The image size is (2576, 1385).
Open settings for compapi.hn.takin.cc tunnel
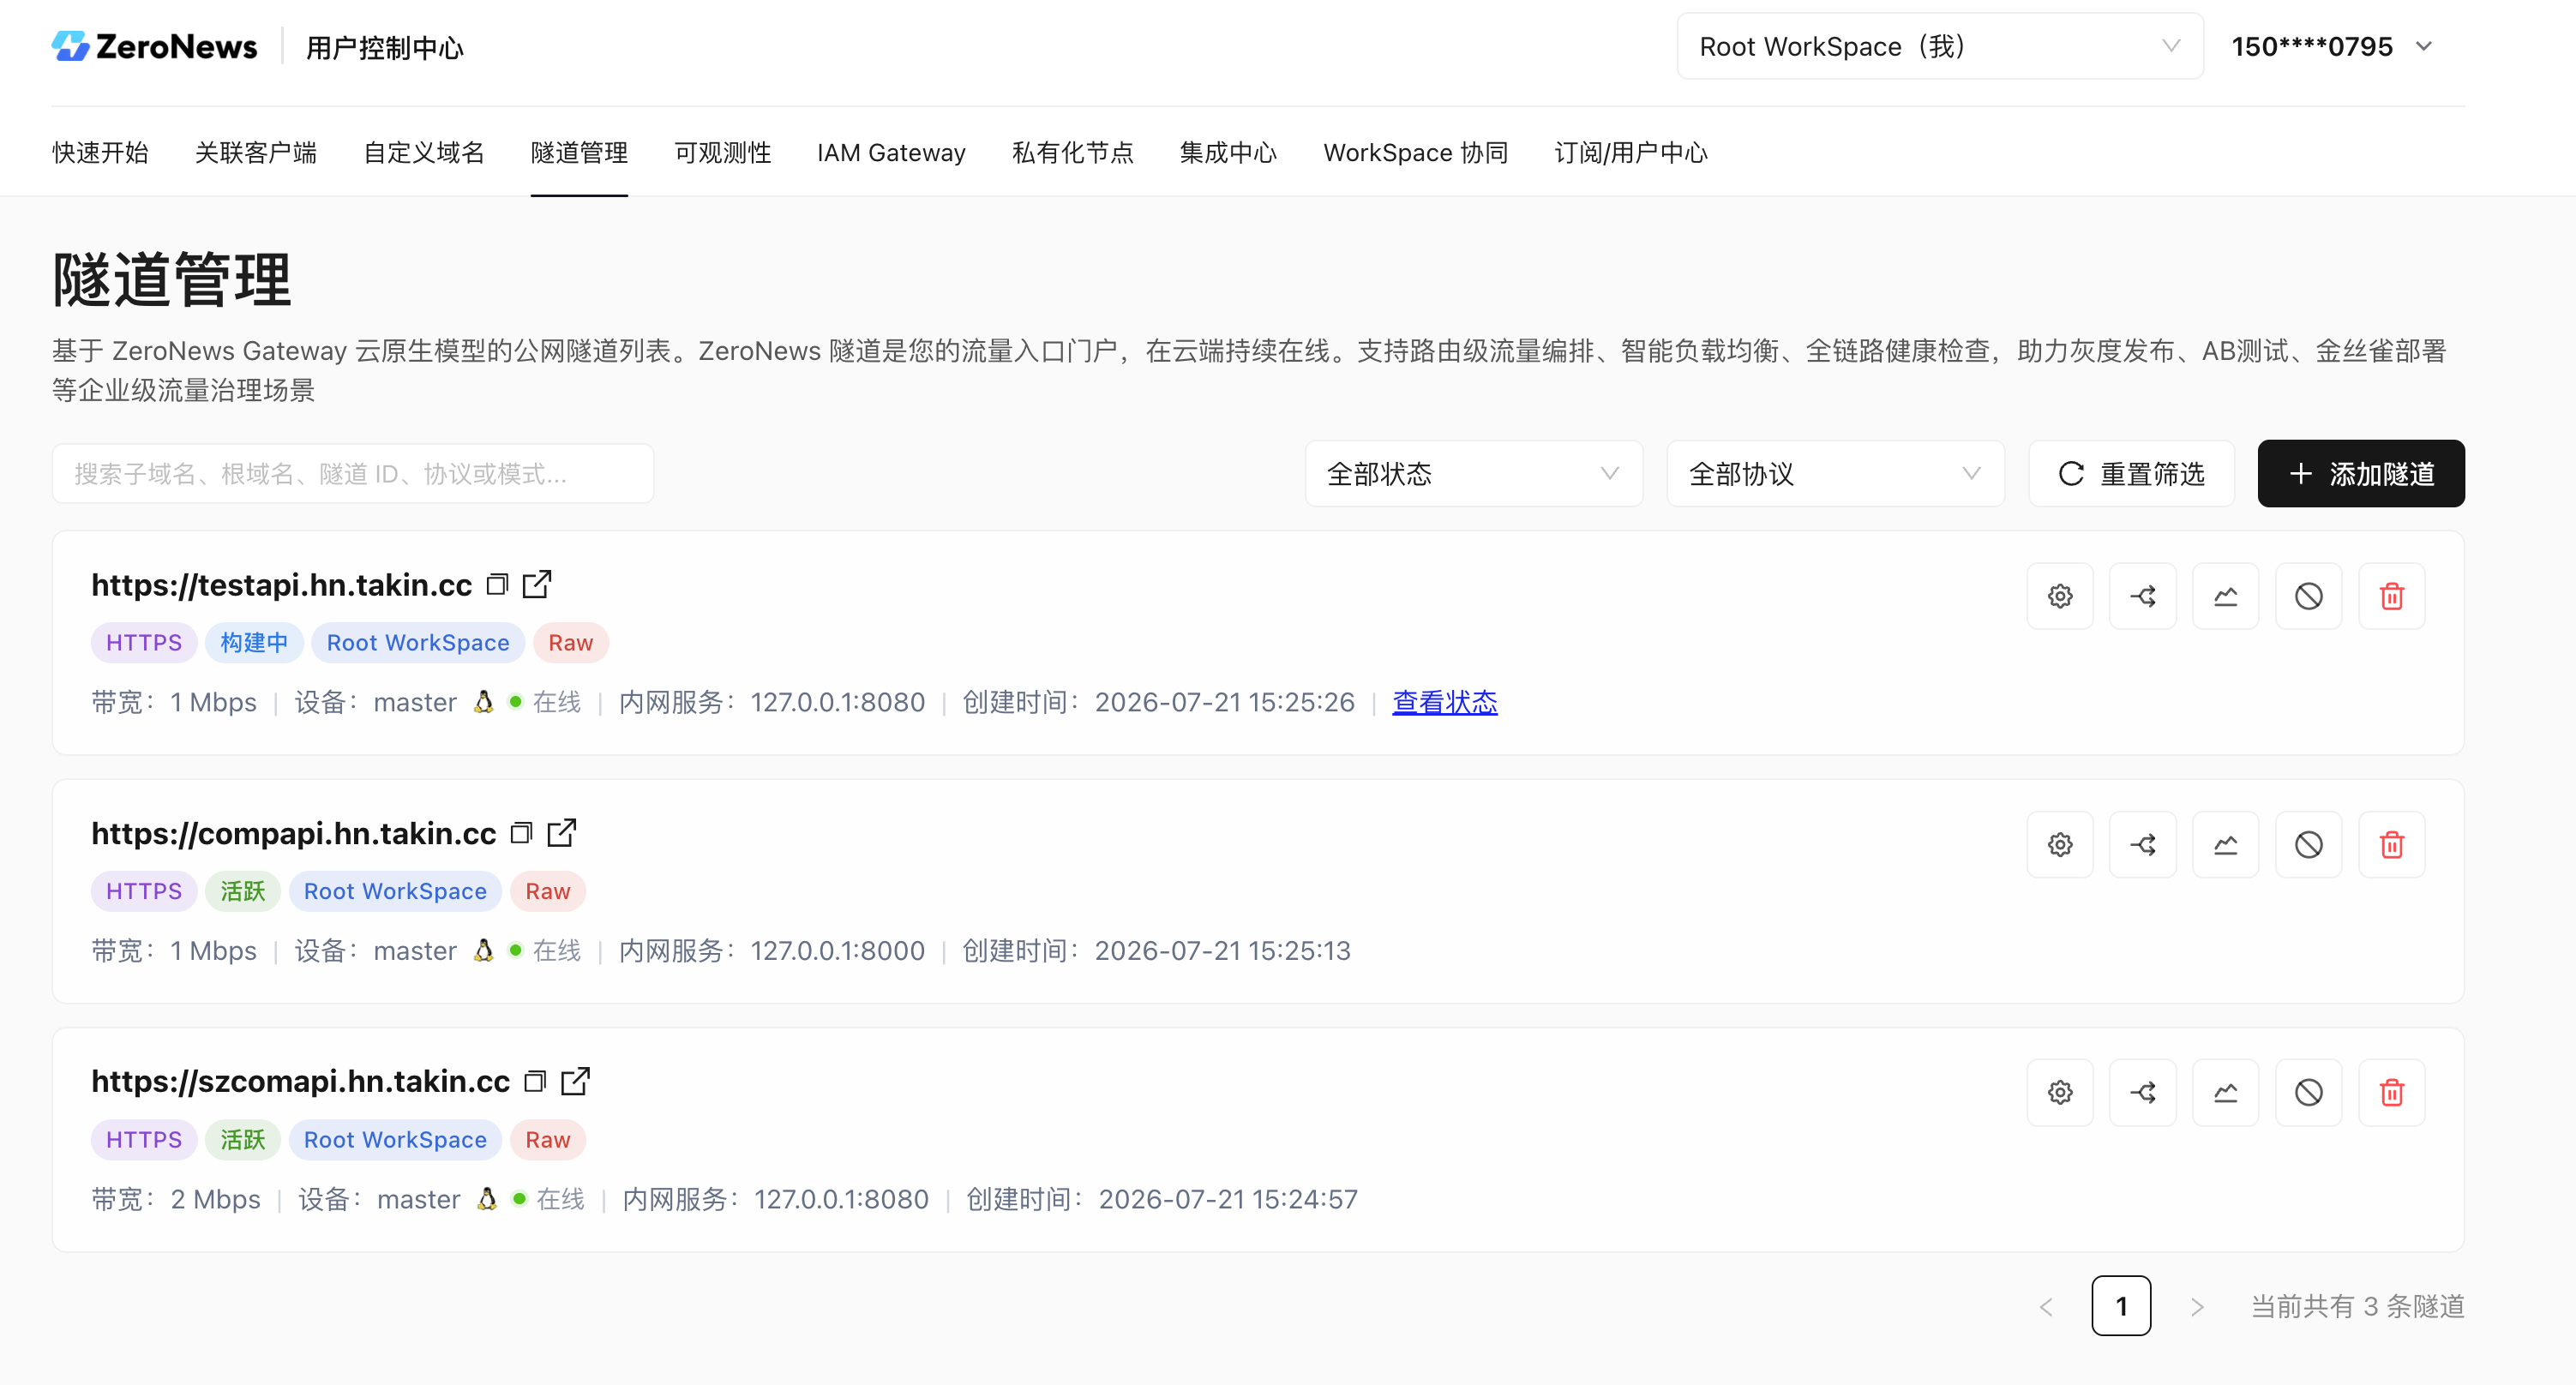[x=2060, y=845]
